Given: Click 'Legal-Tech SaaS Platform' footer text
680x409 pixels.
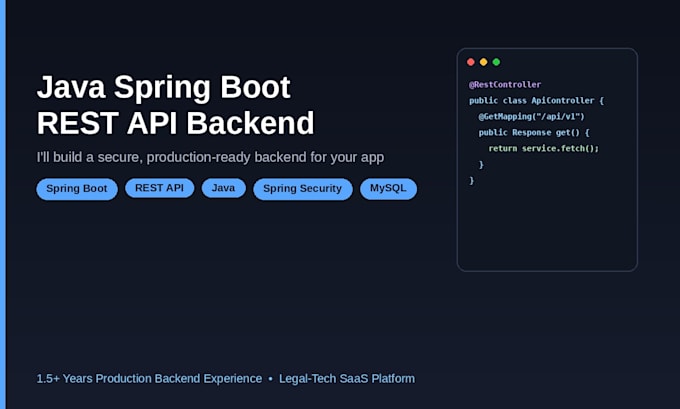Looking at the screenshot, I should click(x=347, y=379).
